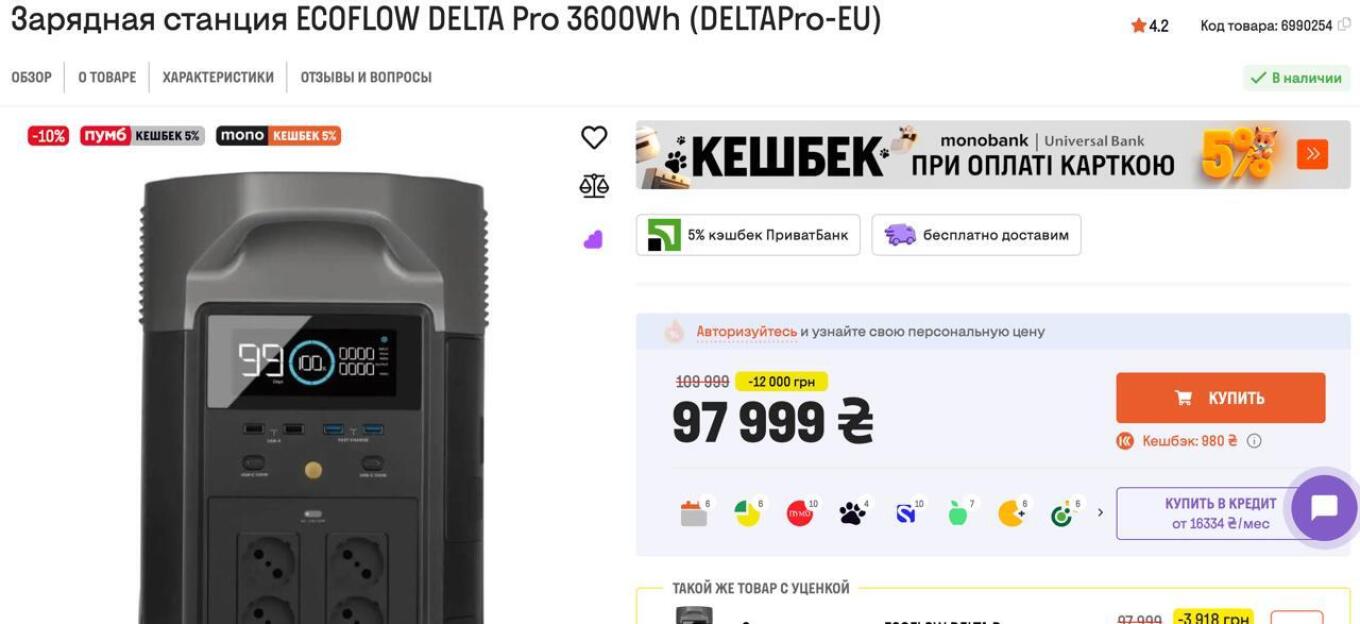This screenshot has width=1360, height=624.
Task: Open cashback info circle icon
Action: pyautogui.click(x=1254, y=441)
